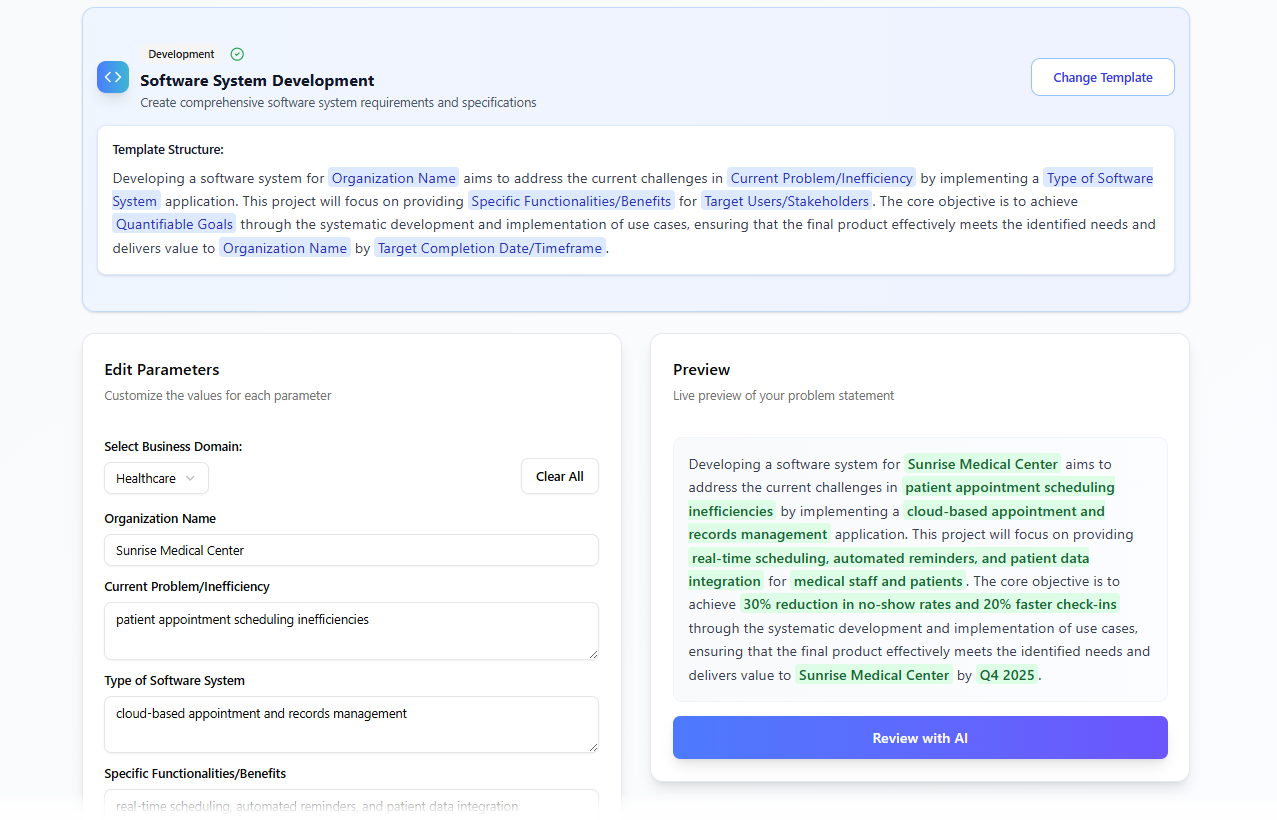Click the Development status badge

click(x=181, y=54)
